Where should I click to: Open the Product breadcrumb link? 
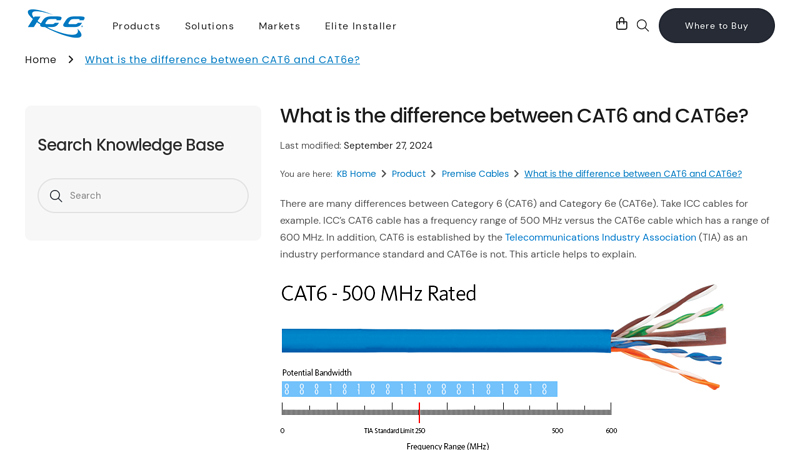pyautogui.click(x=408, y=174)
